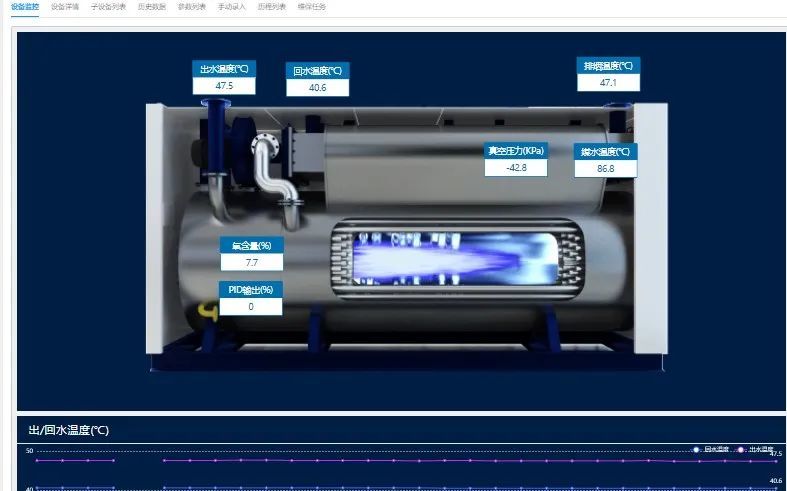Image resolution: width=787 pixels, height=491 pixels.
Task: Click the 出水温度 value 47.5
Action: pos(224,86)
